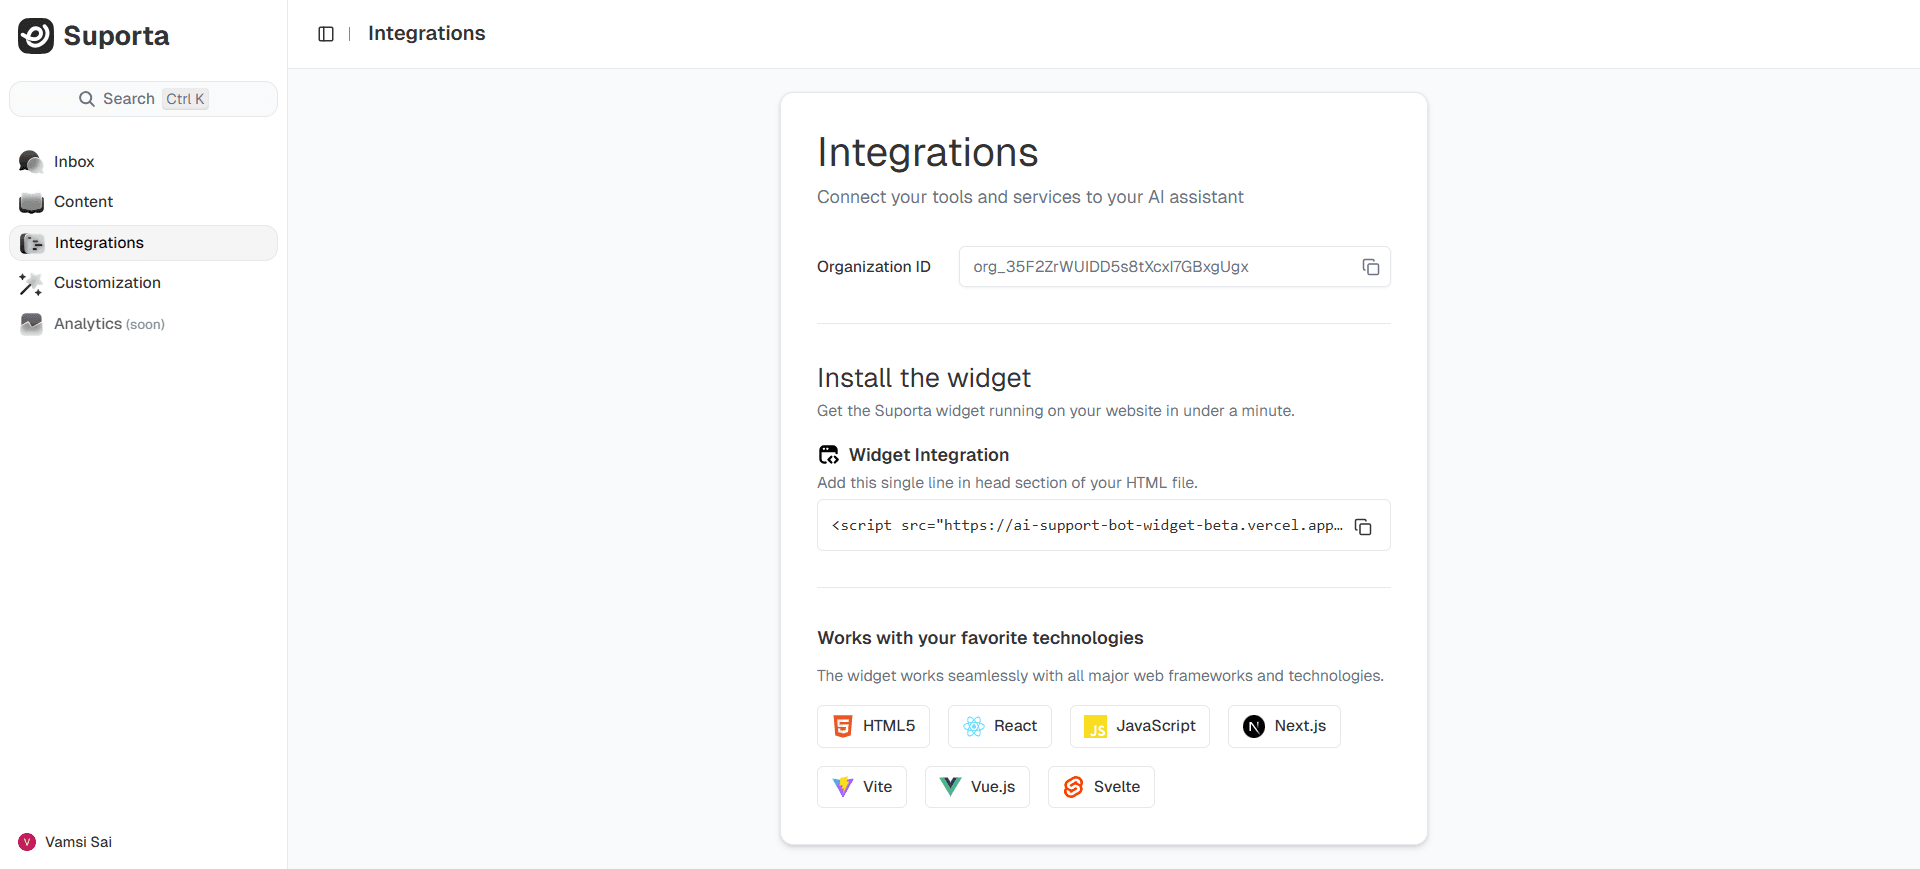
Task: Click the Customization wand icon
Action: coord(31,283)
